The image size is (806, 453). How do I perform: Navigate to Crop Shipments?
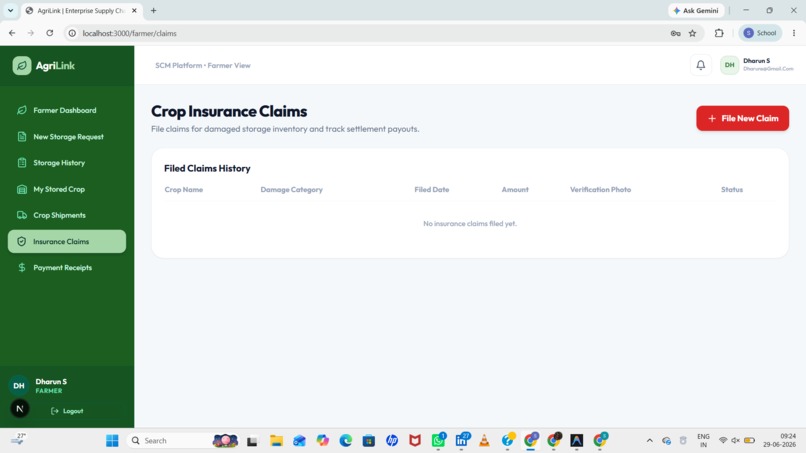coord(67,215)
